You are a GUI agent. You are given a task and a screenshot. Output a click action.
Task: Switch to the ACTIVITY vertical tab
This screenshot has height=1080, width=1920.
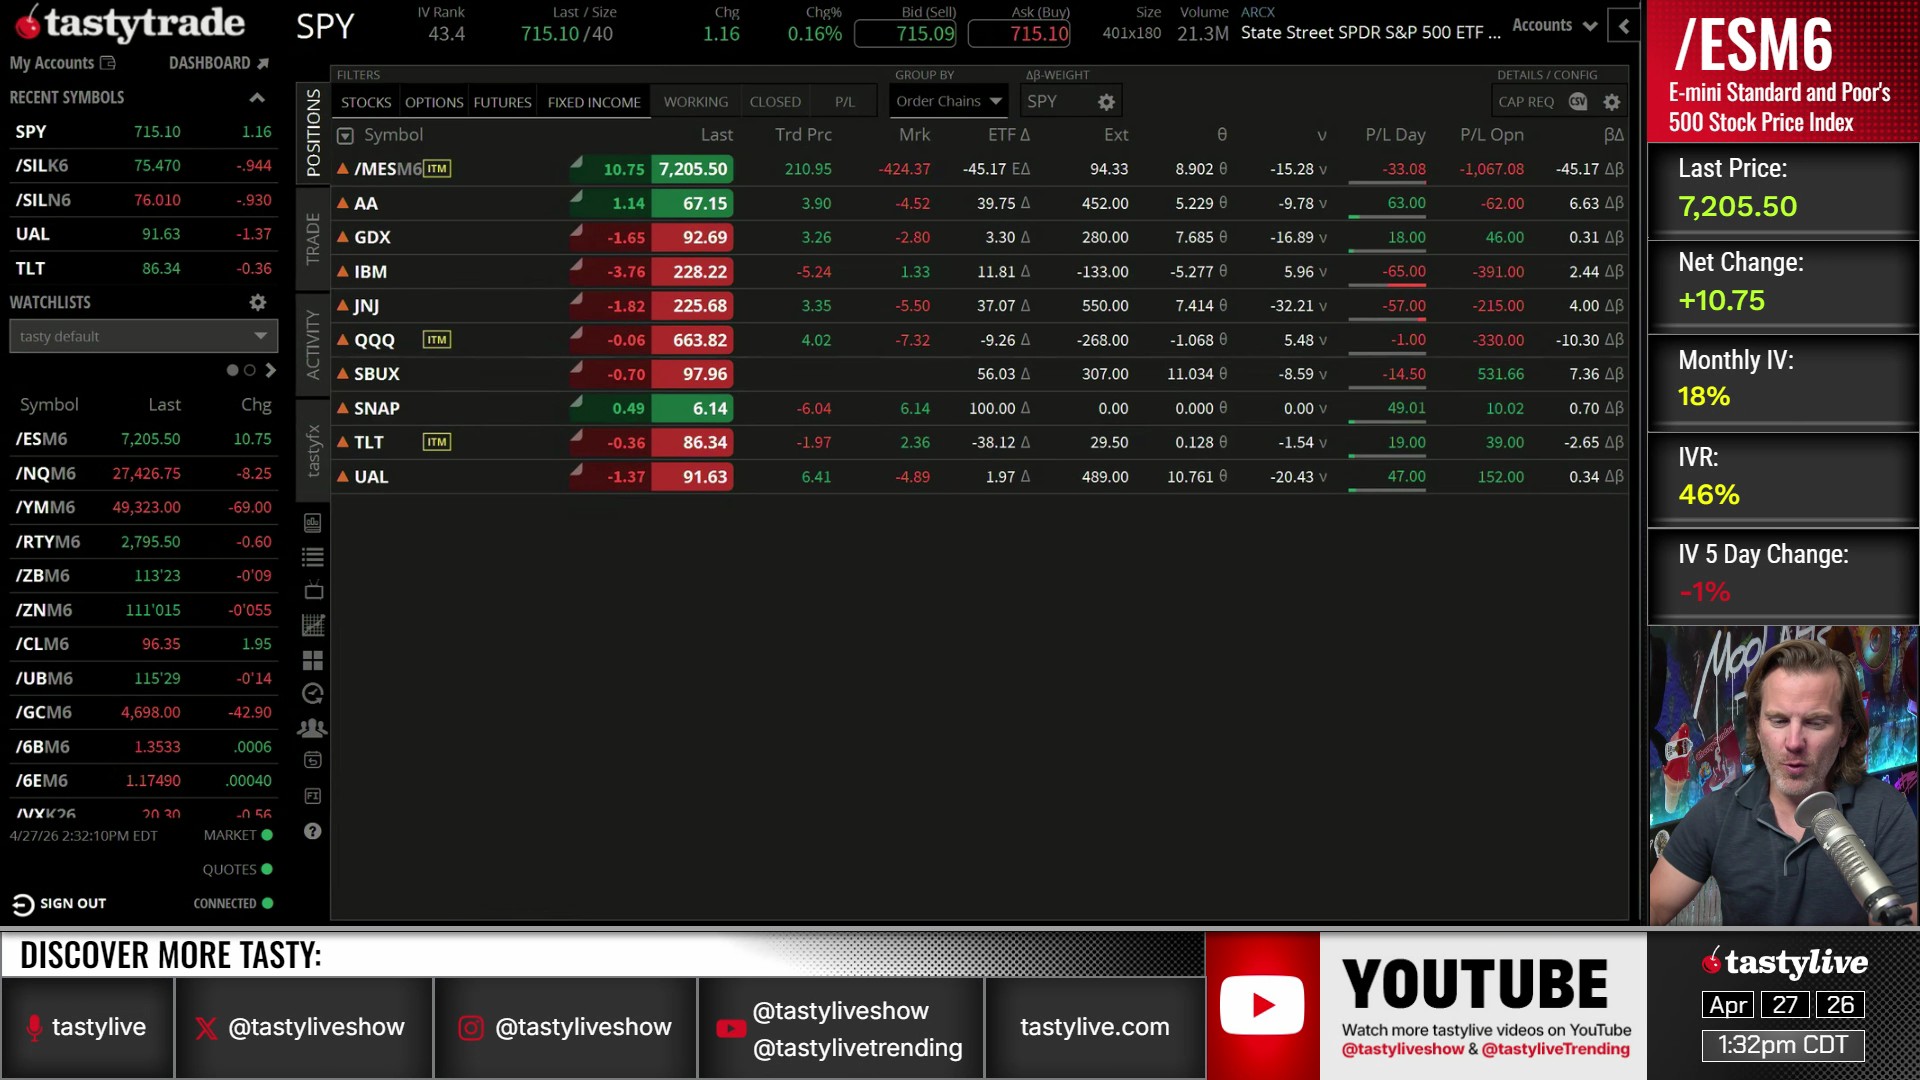click(x=313, y=345)
